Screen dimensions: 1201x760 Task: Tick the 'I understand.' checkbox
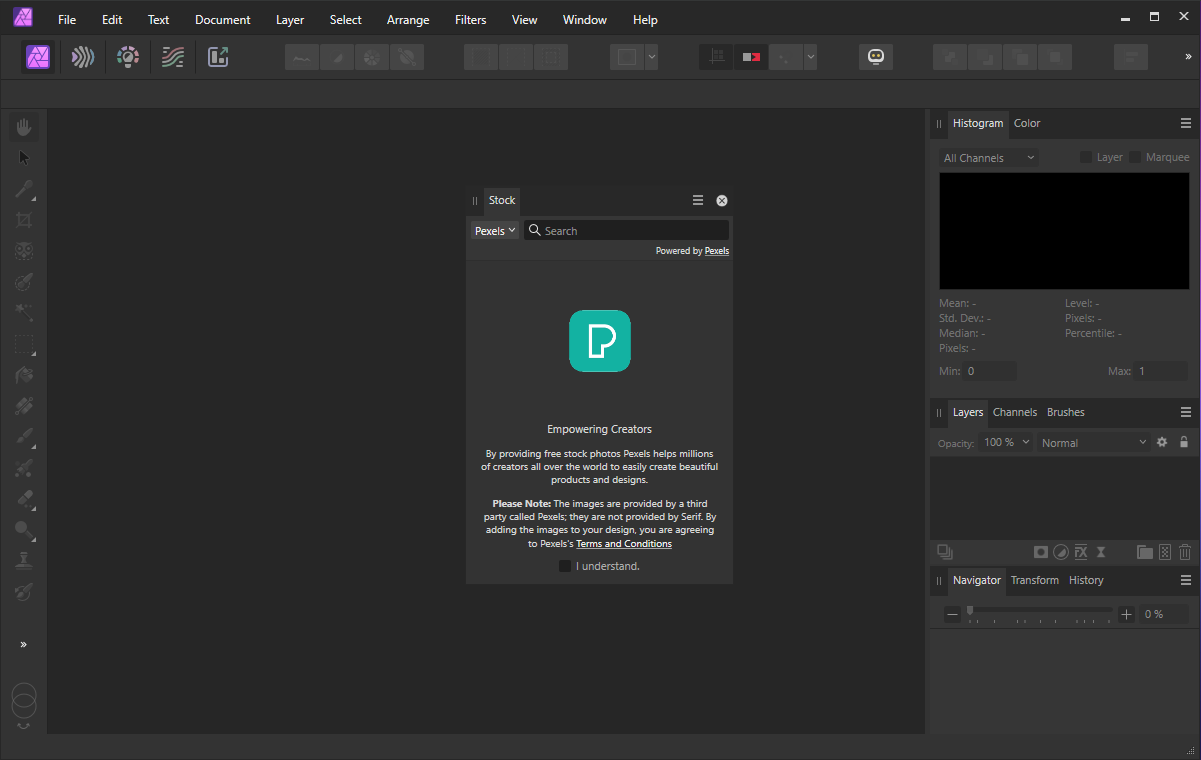point(565,566)
